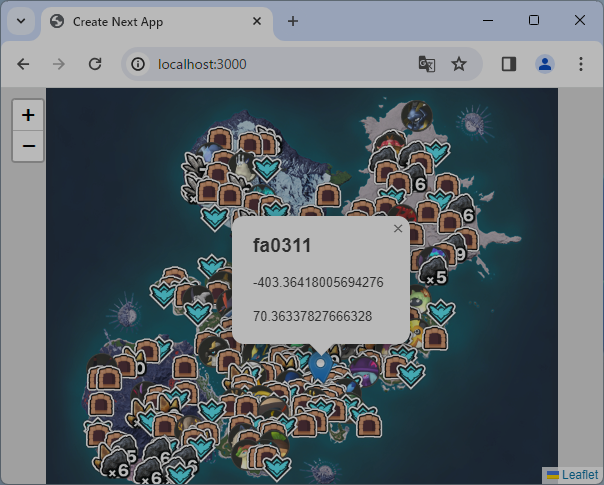Zoom in the map with plus button

point(28,115)
